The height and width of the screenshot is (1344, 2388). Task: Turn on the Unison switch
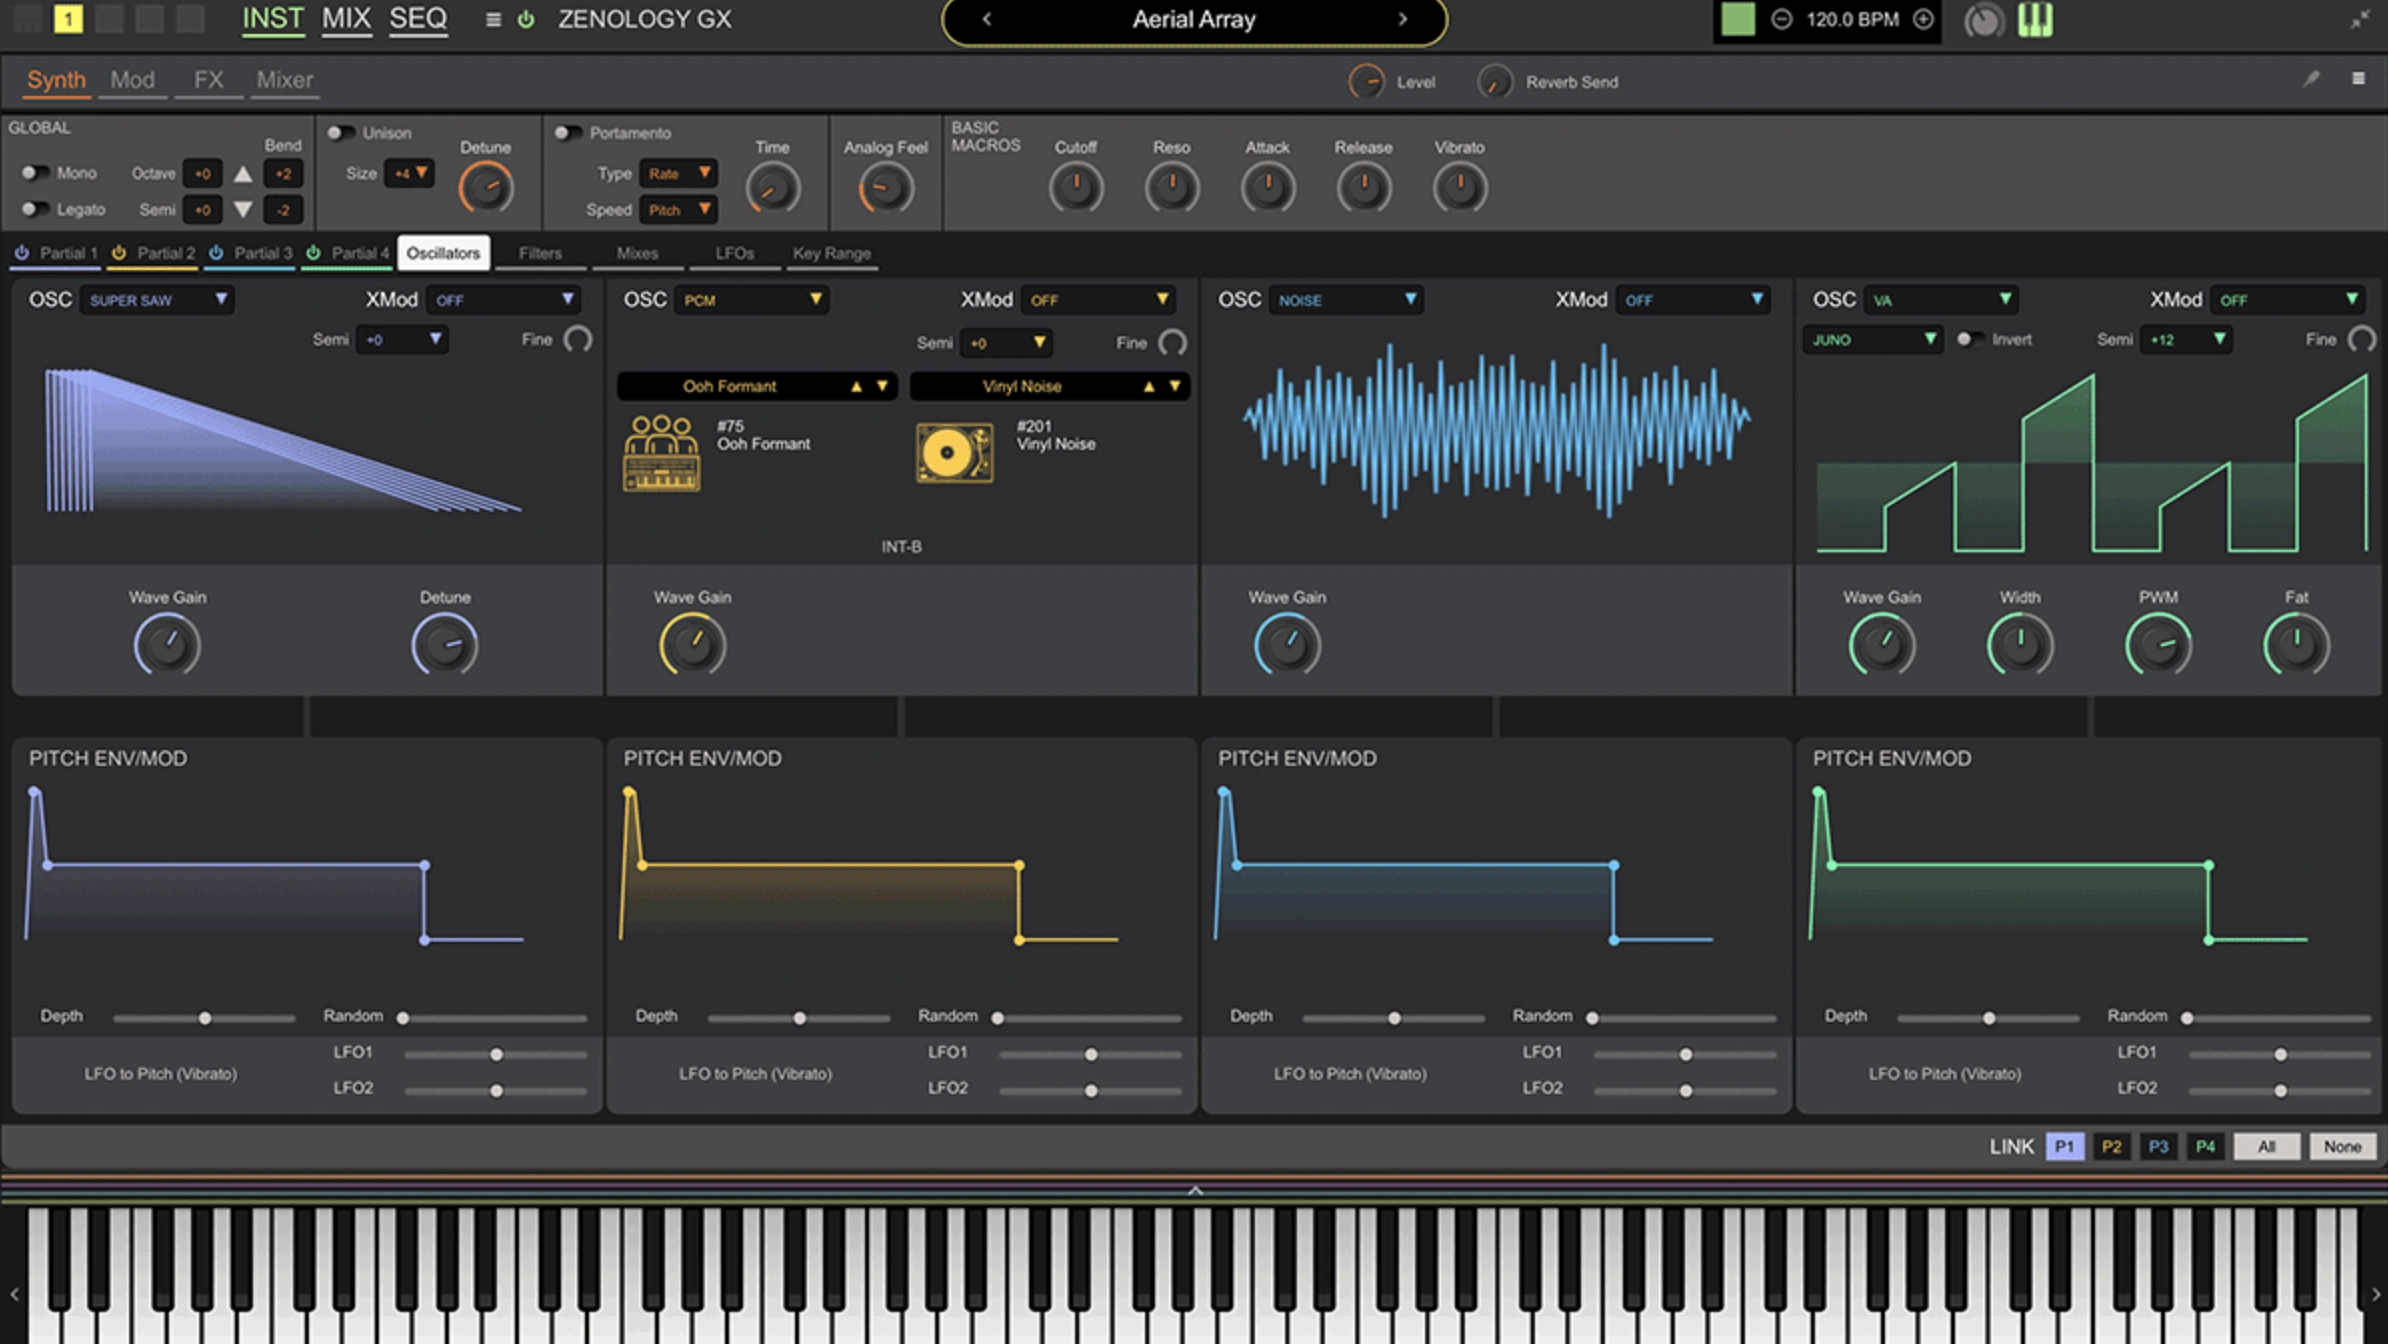point(341,133)
